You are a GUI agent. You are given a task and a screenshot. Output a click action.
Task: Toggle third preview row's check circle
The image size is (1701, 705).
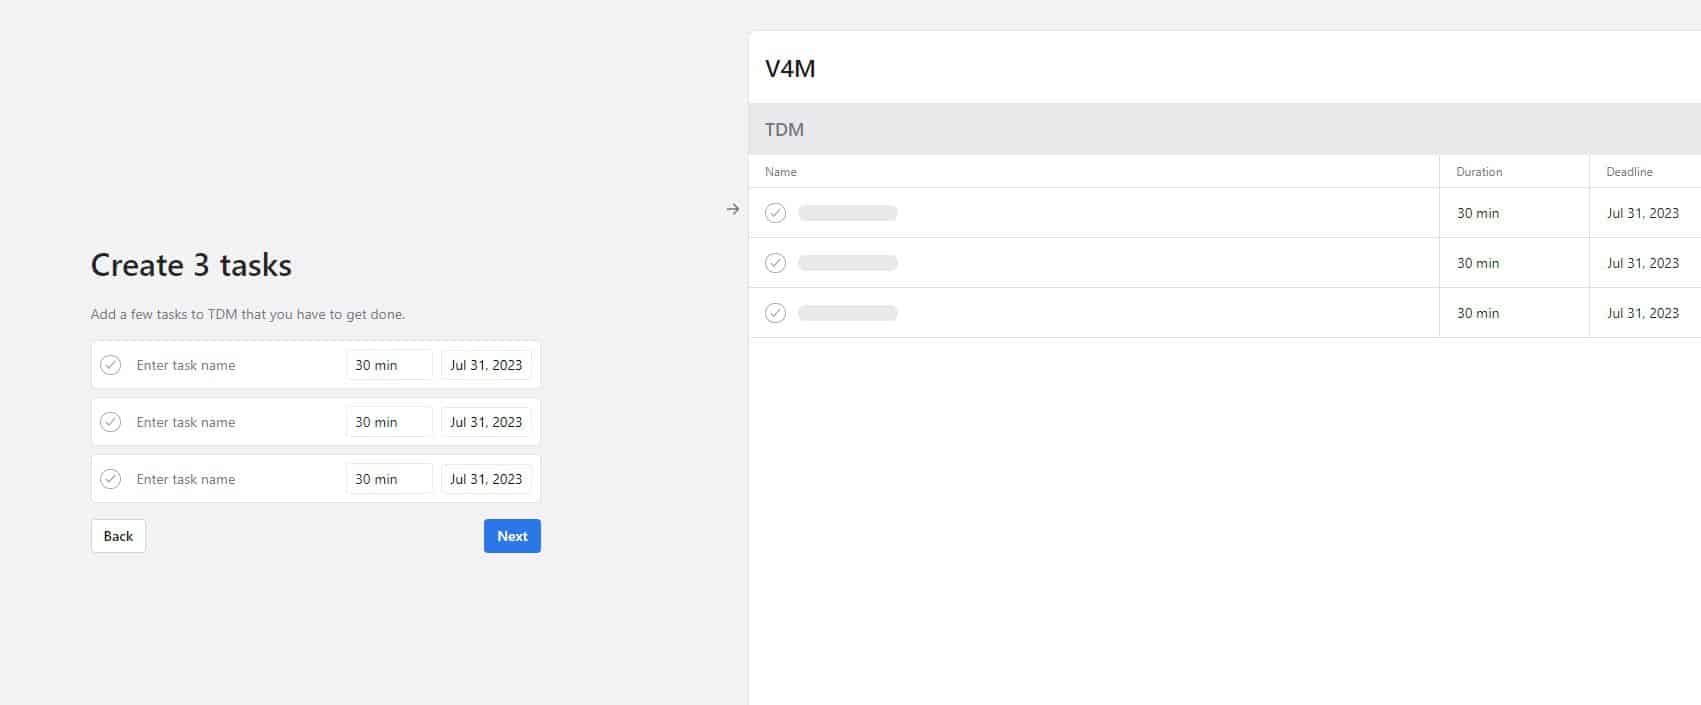point(776,313)
